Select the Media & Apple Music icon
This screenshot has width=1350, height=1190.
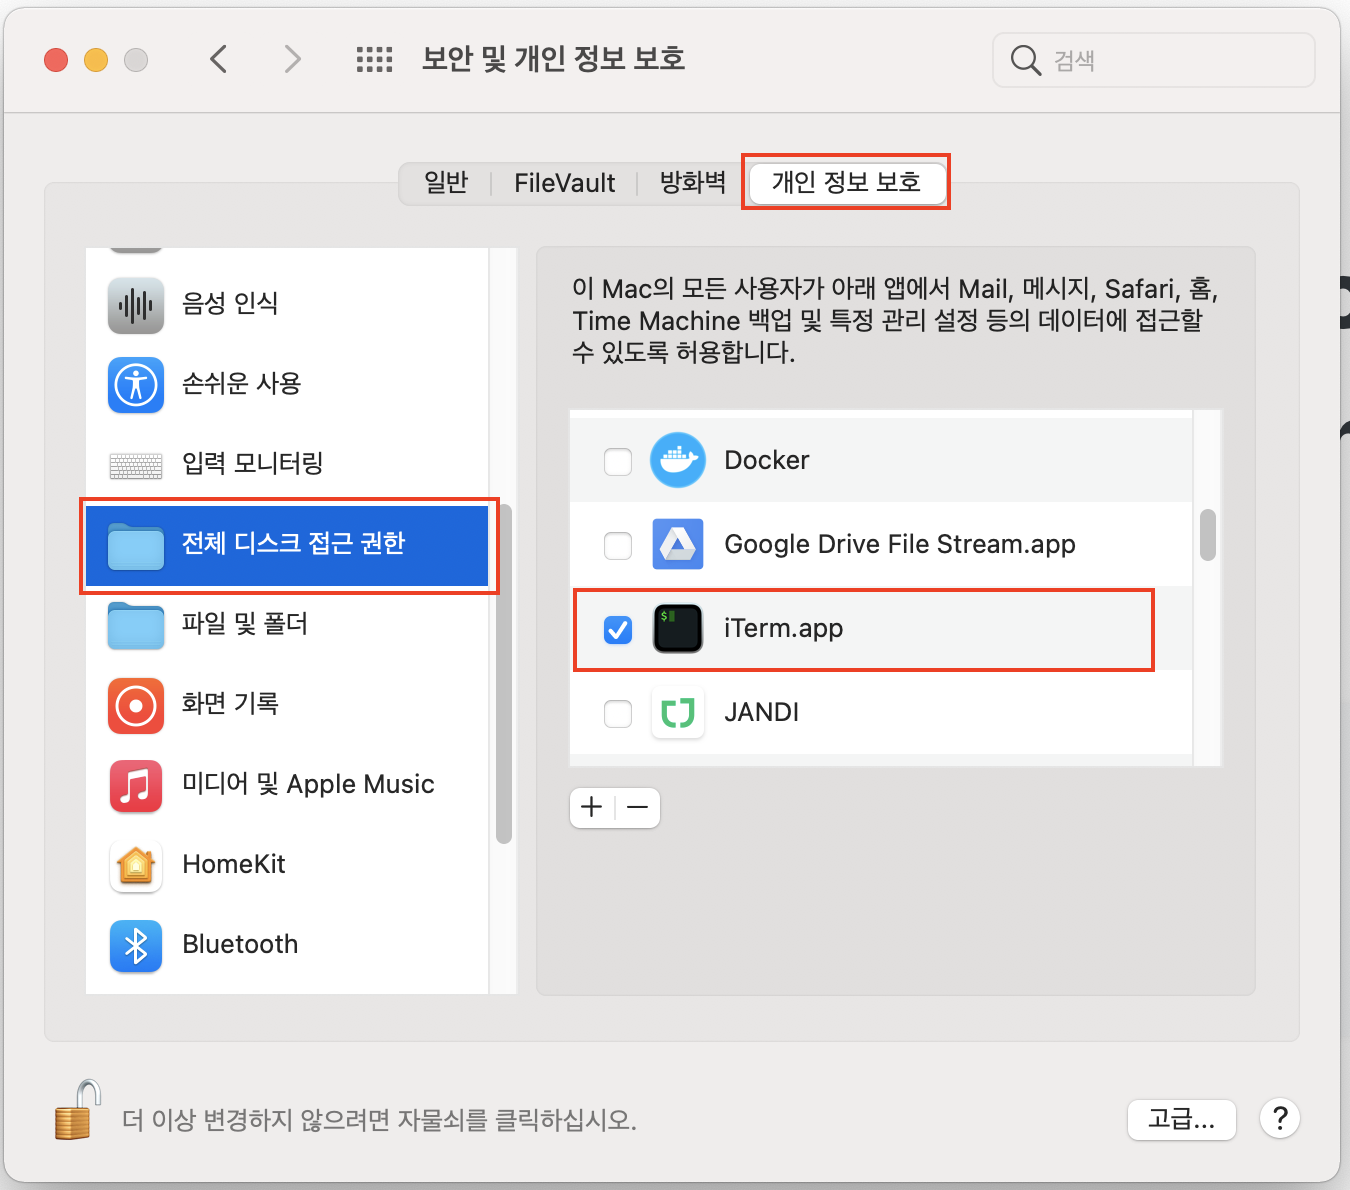tap(136, 785)
